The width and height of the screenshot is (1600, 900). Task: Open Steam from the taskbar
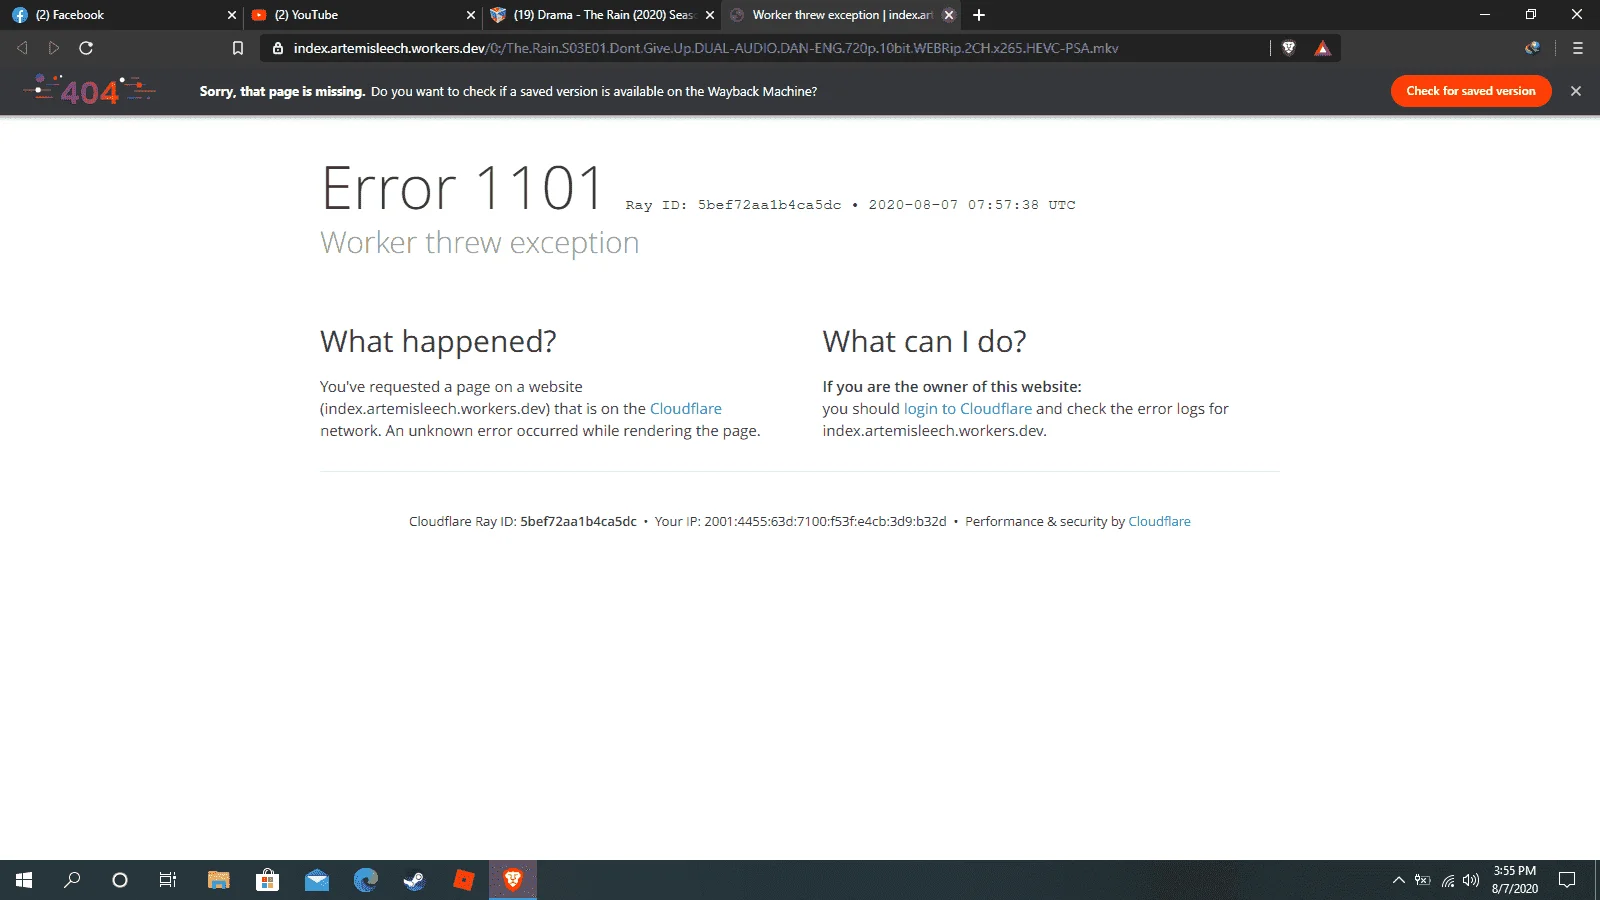(x=414, y=880)
